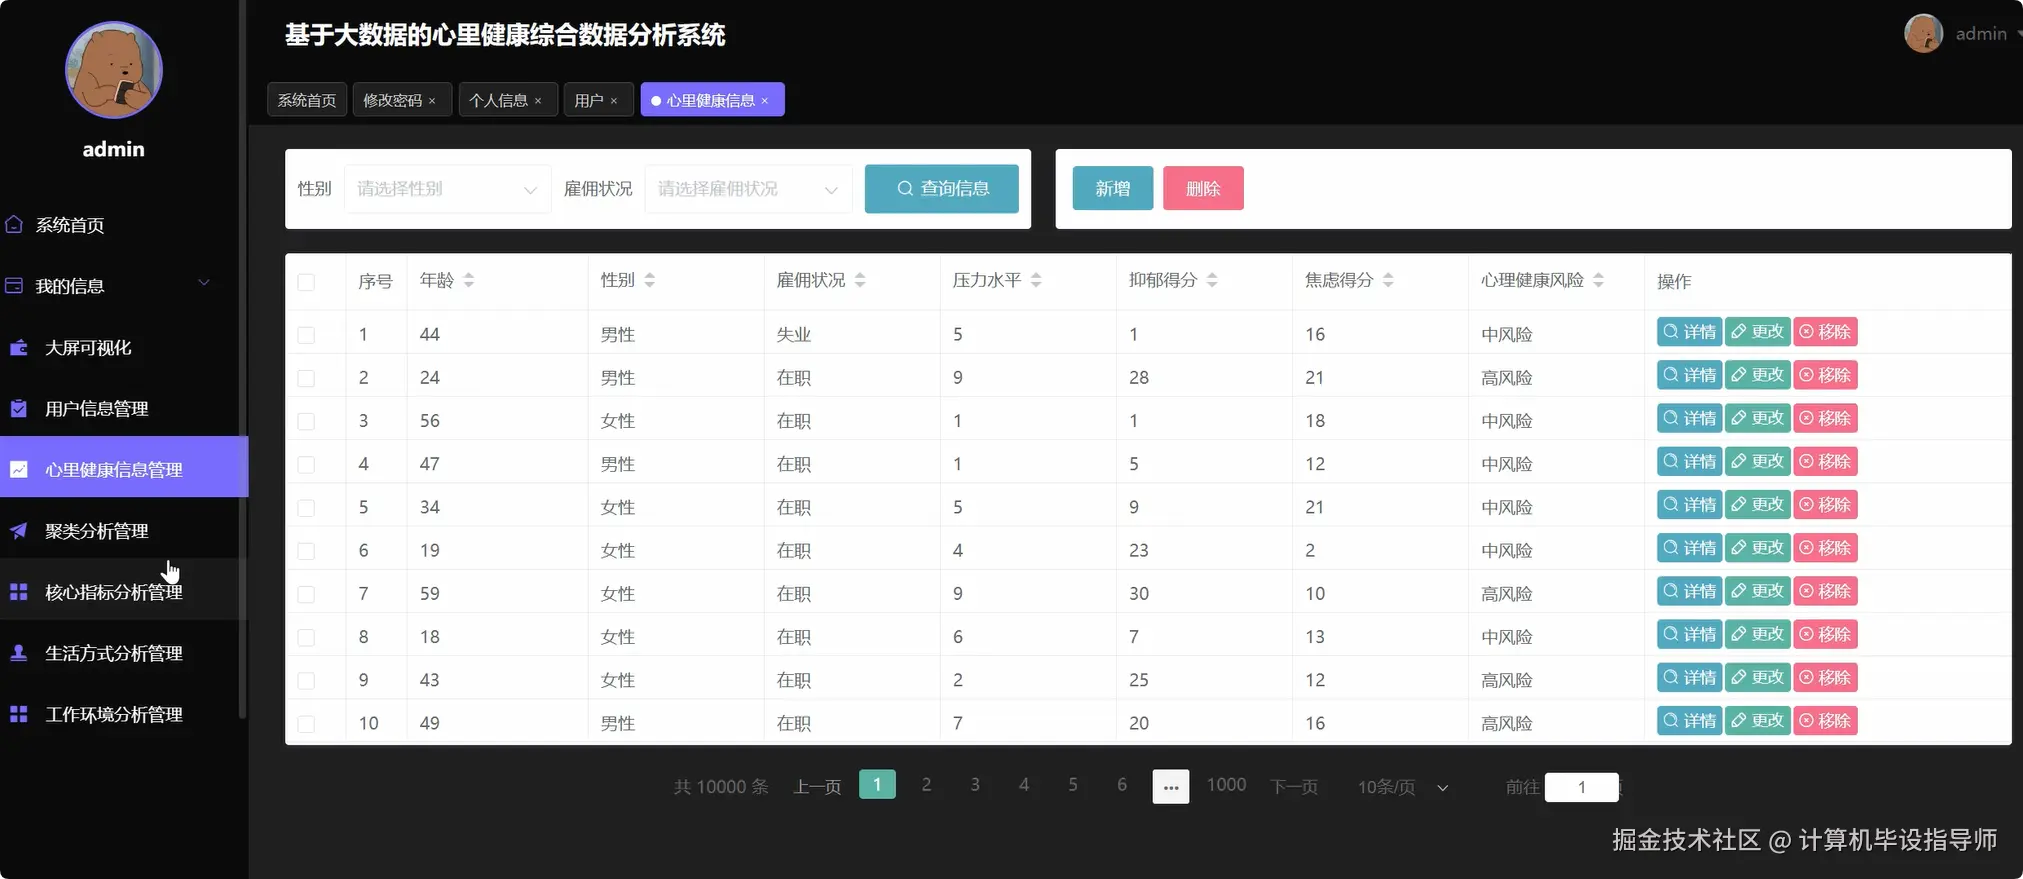Click 生活方式分析管理 person icon
2023x879 pixels.
point(18,653)
